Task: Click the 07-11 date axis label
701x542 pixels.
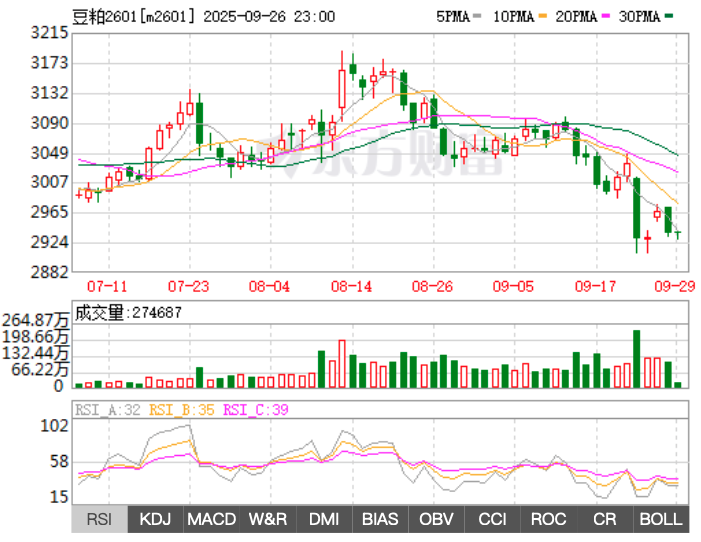Action: tap(107, 286)
